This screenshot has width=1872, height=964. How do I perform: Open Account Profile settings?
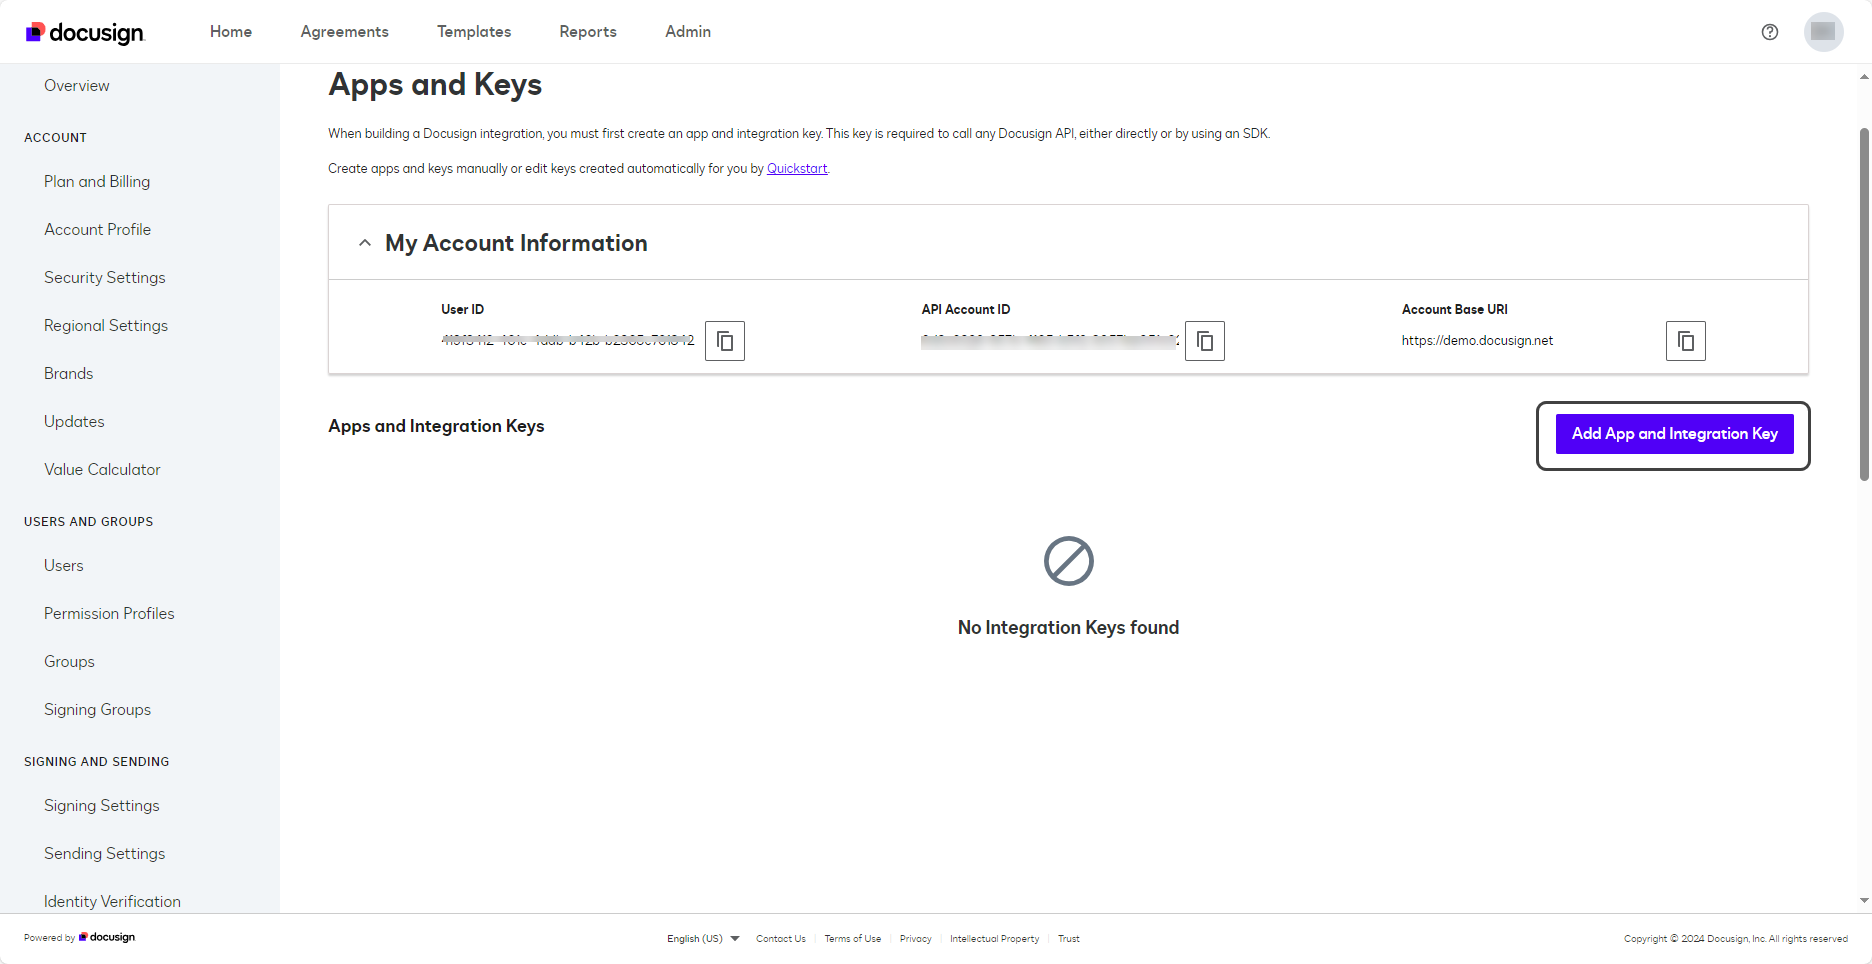pyautogui.click(x=97, y=230)
